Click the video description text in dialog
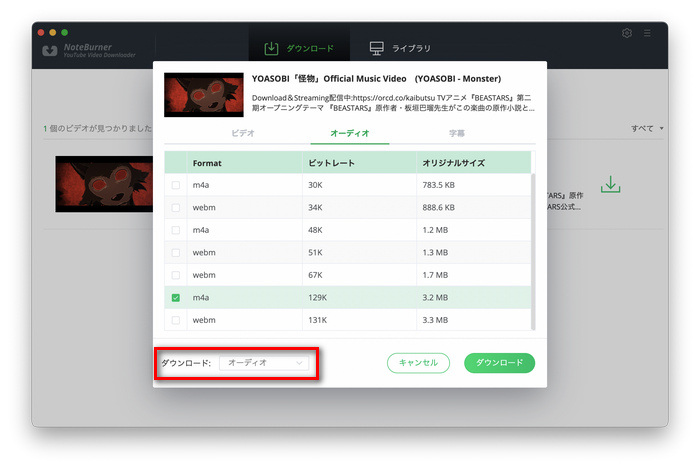 pos(393,103)
